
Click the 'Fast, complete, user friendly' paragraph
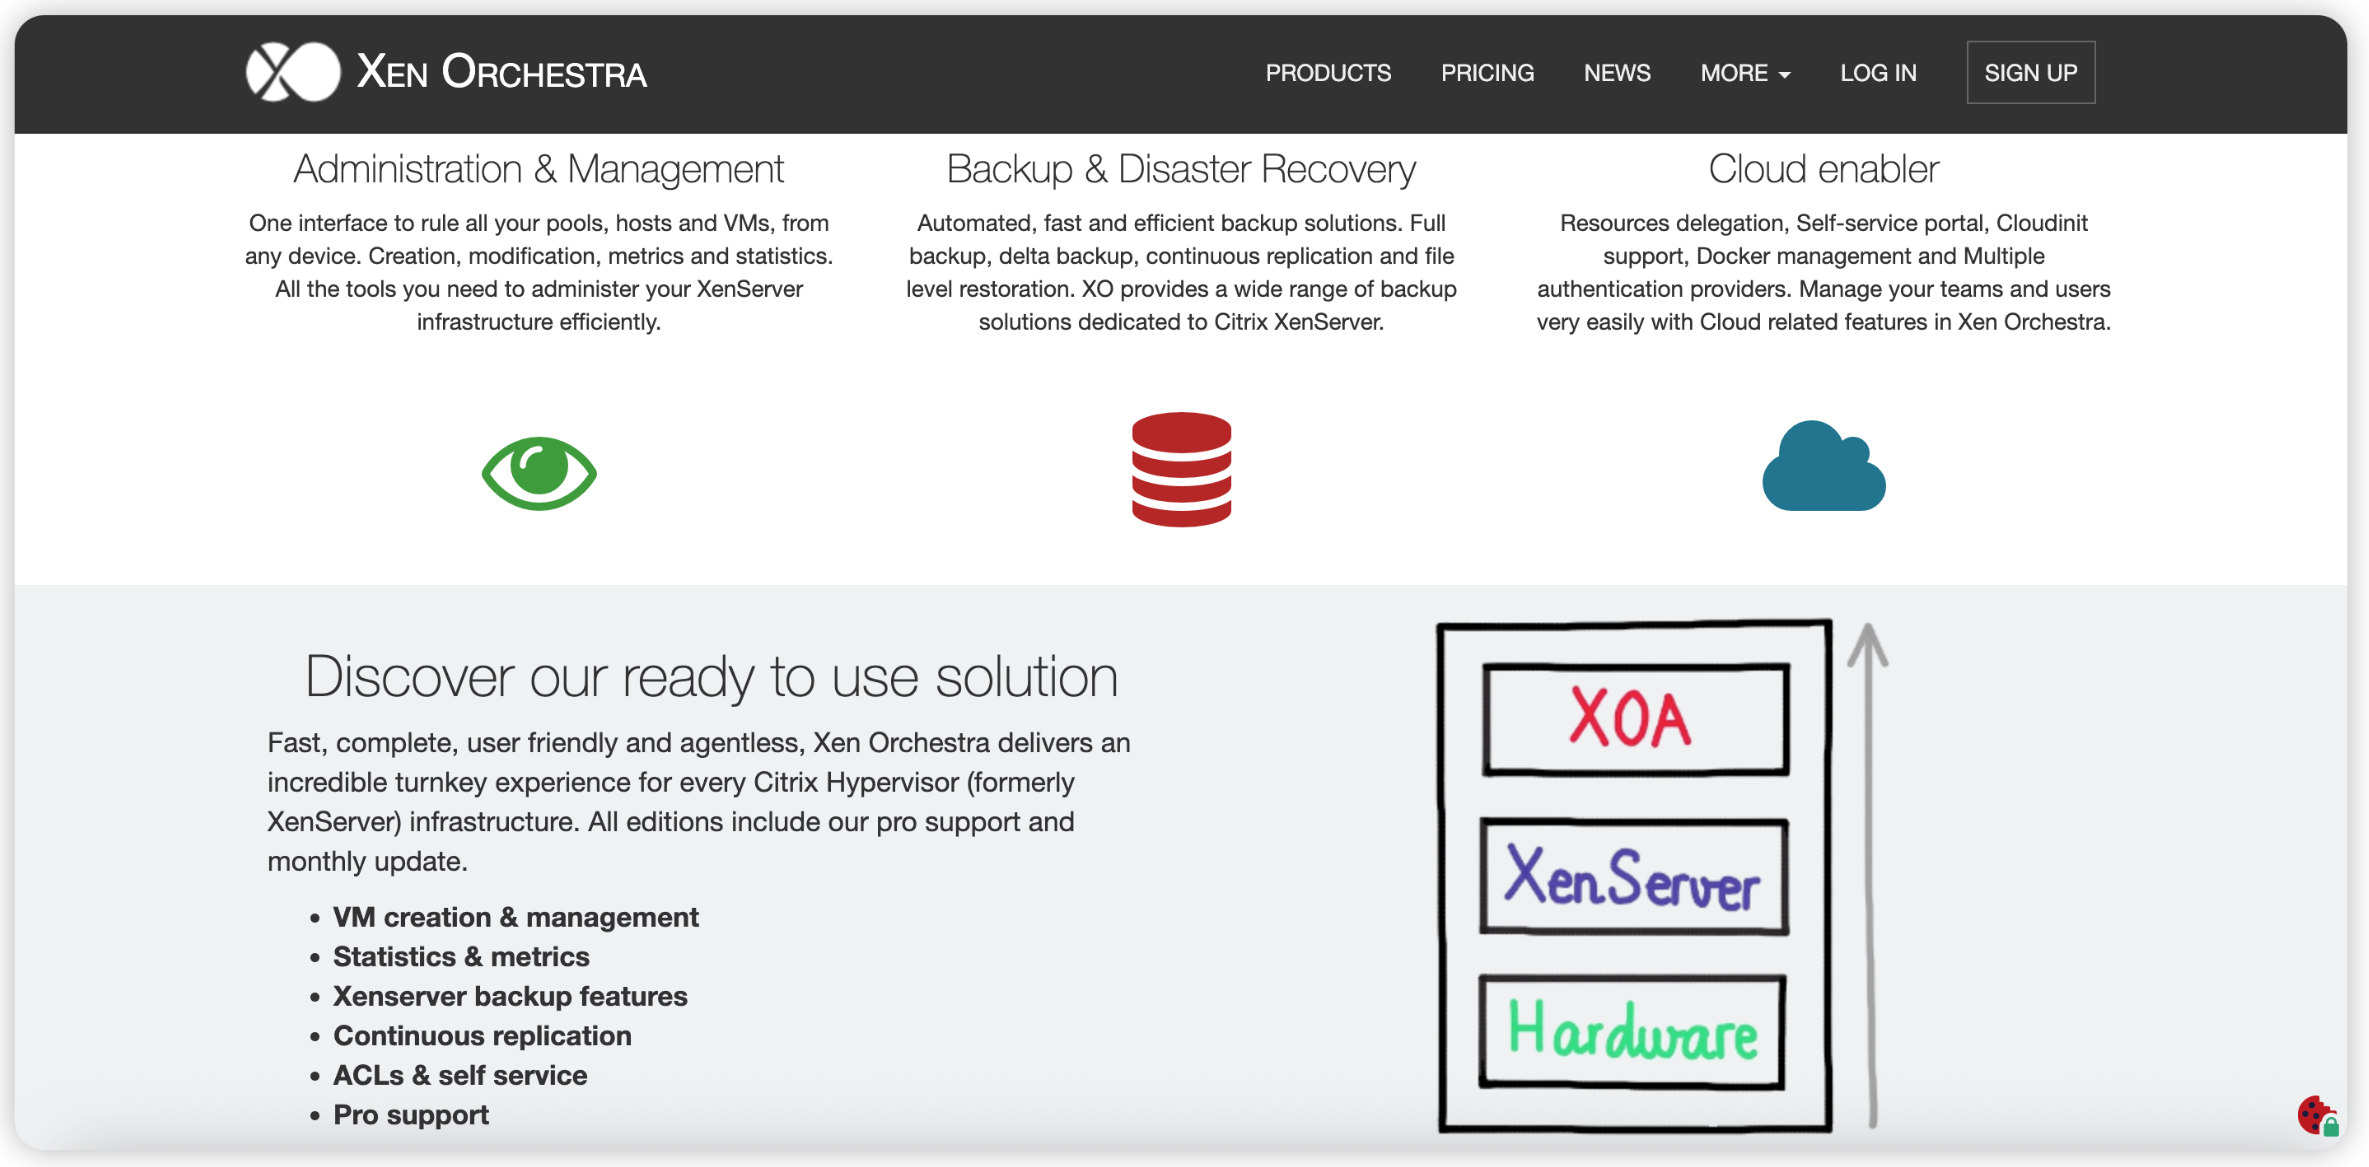[699, 802]
